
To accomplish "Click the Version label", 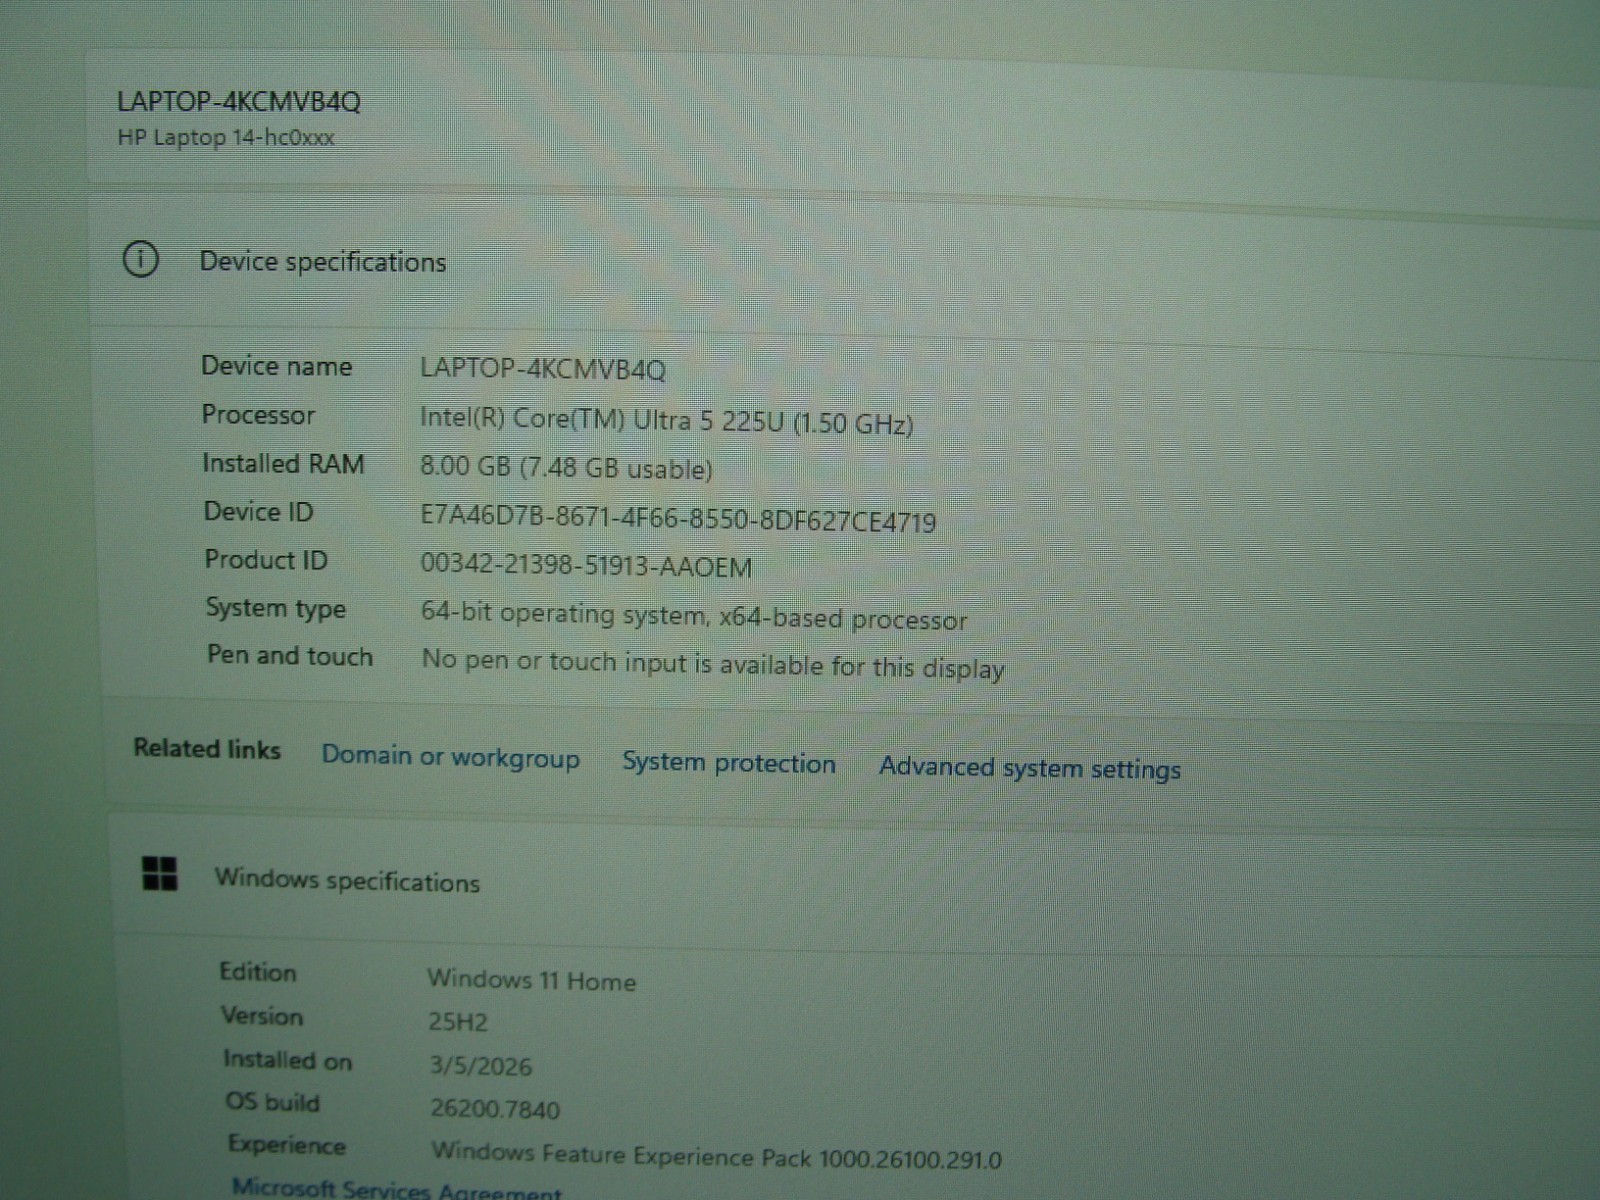I will [262, 1015].
